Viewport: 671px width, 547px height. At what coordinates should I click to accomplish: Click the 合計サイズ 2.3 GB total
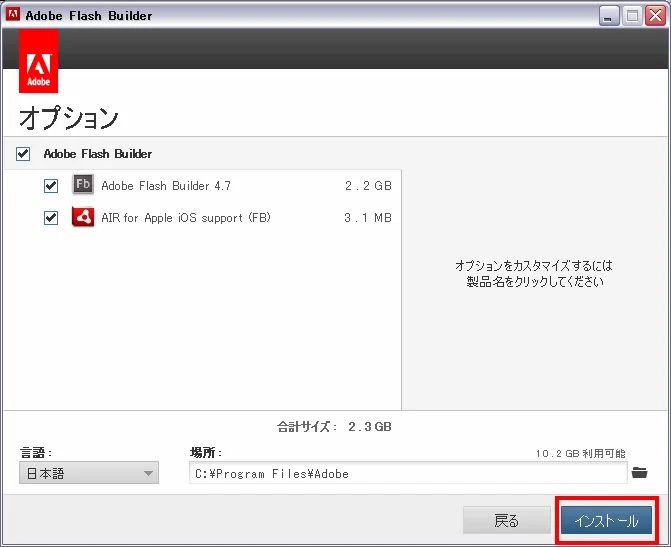click(334, 427)
